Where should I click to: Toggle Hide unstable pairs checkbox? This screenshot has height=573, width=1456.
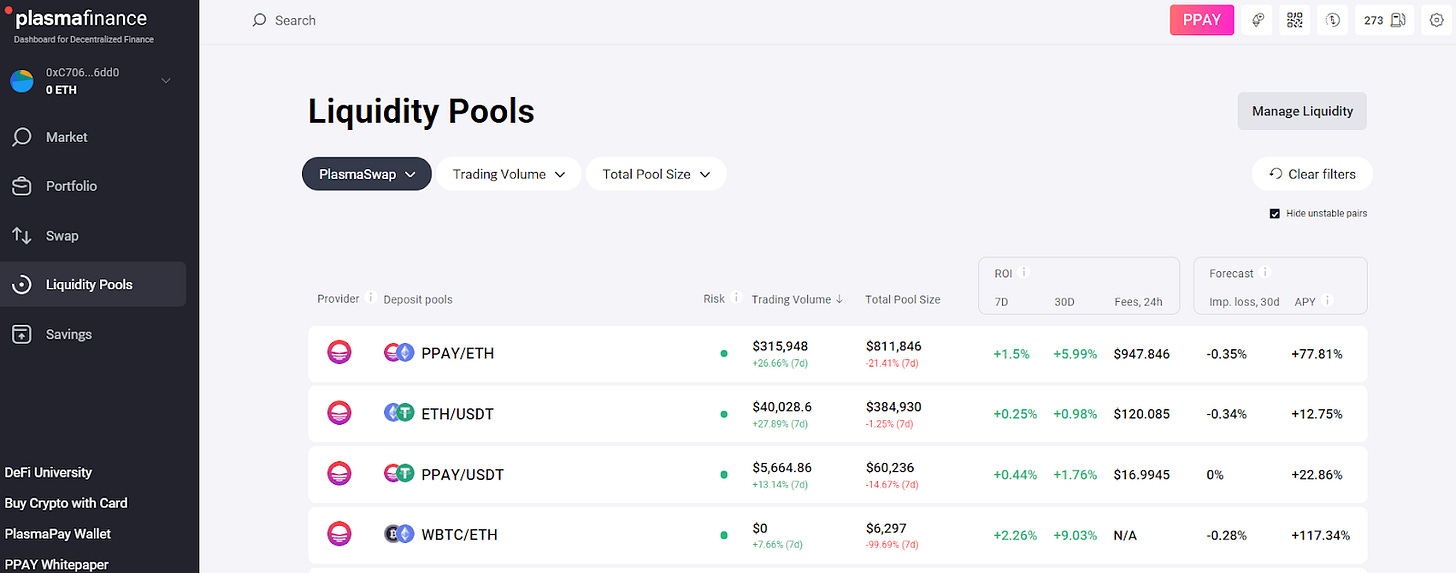pos(1275,214)
